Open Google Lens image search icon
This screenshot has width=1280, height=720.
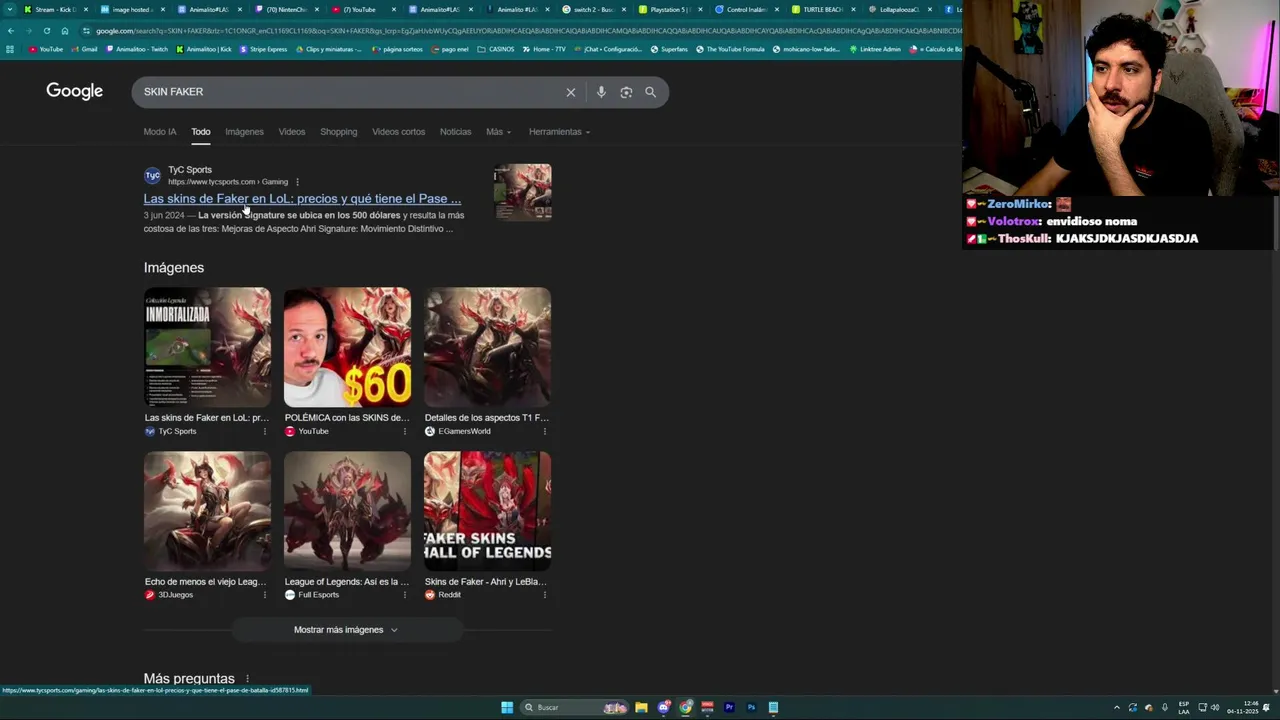click(x=626, y=92)
